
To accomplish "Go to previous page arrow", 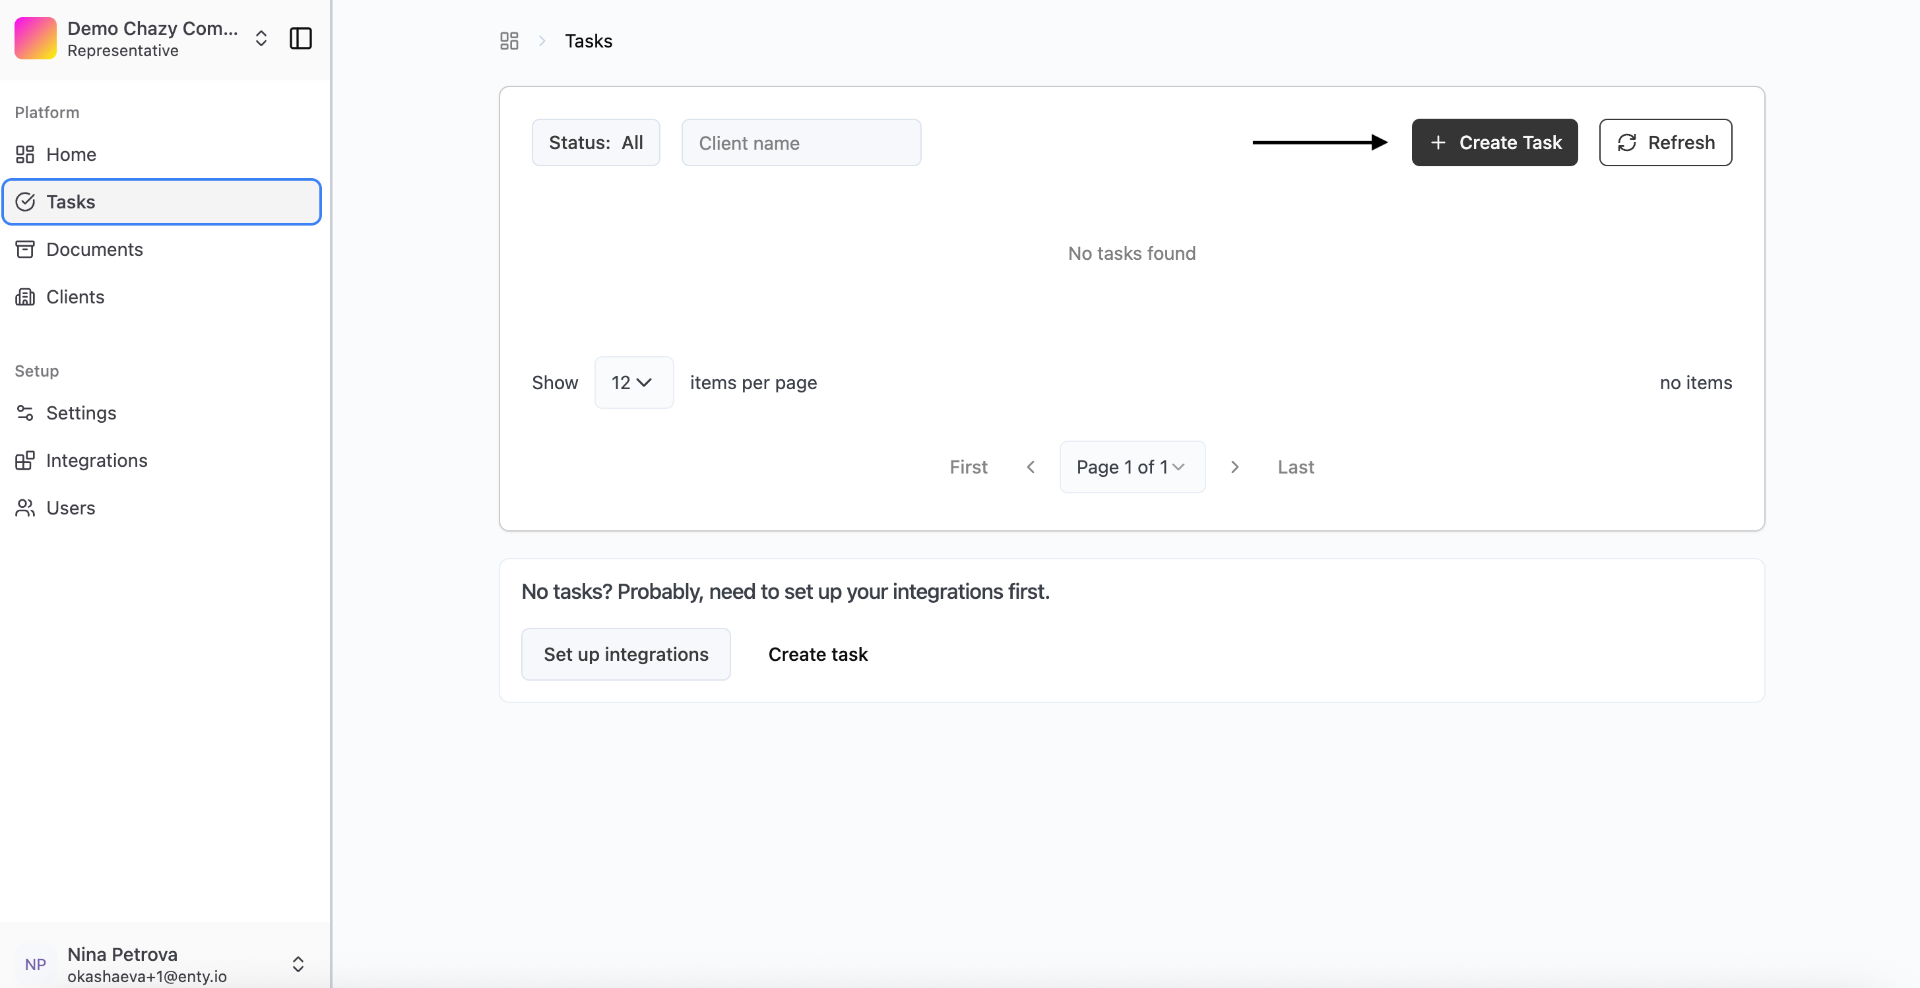I will click(x=1031, y=467).
